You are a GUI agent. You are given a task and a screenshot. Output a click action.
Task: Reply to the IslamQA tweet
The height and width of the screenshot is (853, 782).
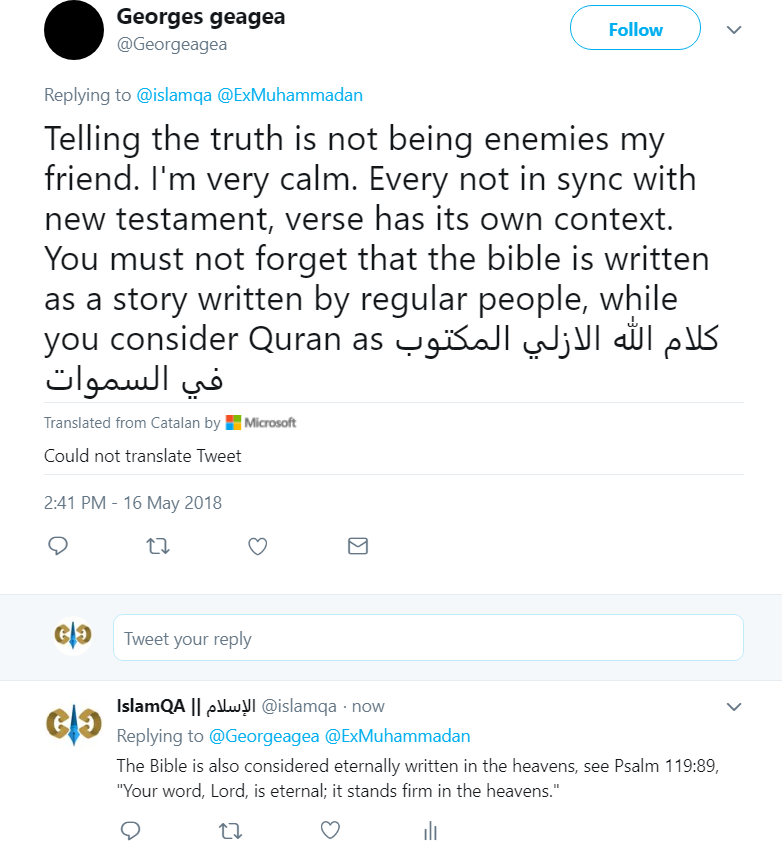pyautogui.click(x=130, y=830)
